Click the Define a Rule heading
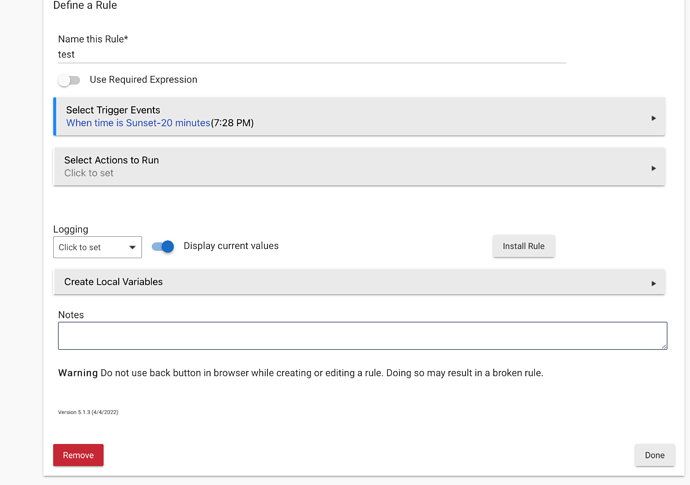Viewport: 690px width, 485px height. point(85,5)
